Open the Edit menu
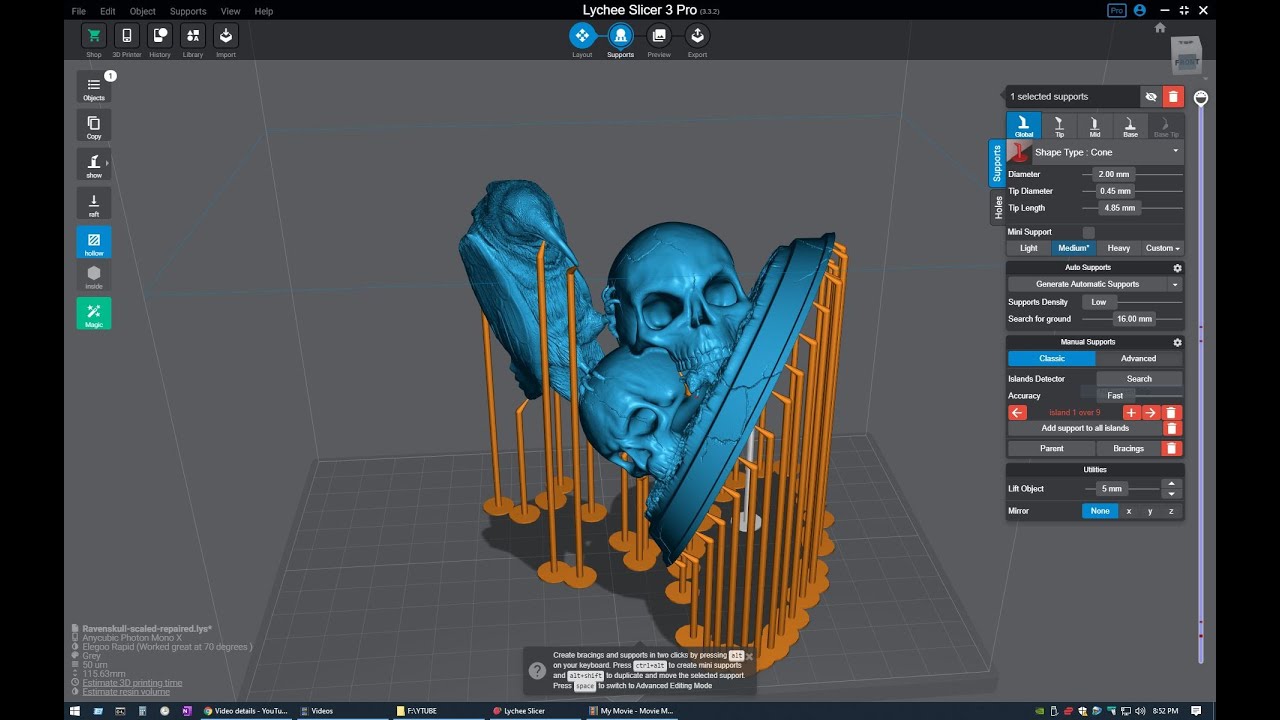 coord(108,11)
